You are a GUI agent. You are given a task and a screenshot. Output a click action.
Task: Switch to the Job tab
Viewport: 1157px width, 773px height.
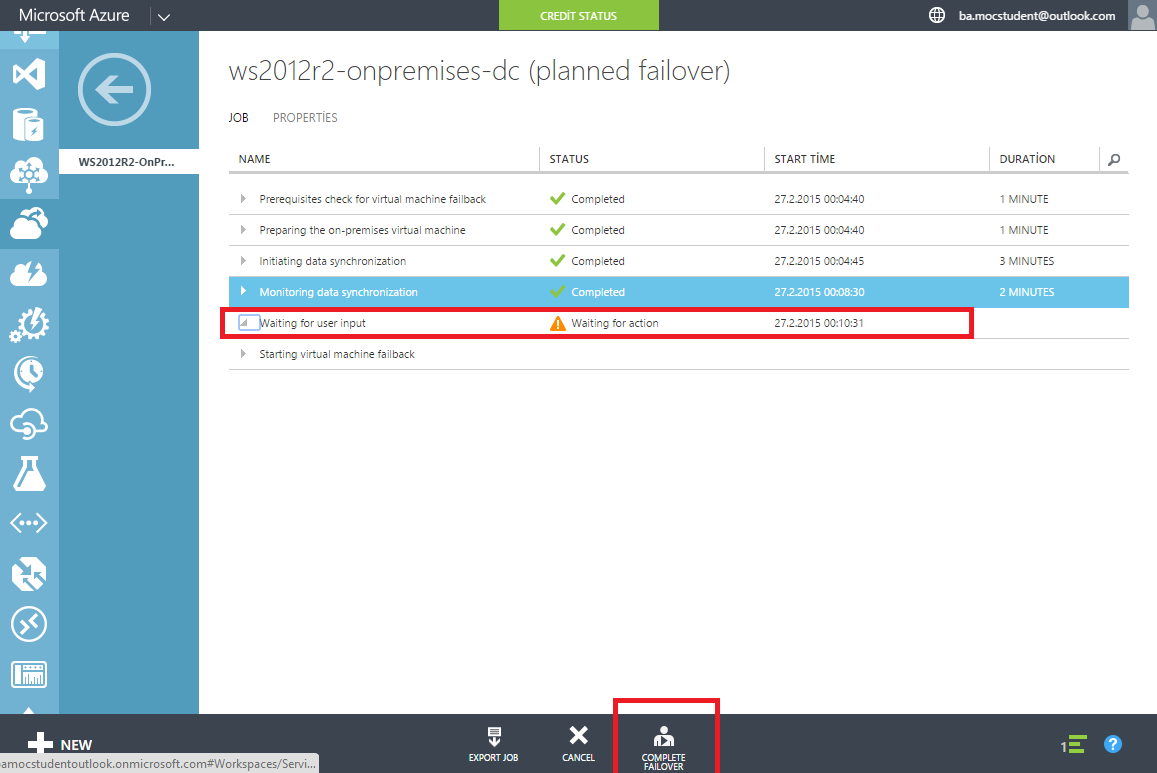(238, 118)
